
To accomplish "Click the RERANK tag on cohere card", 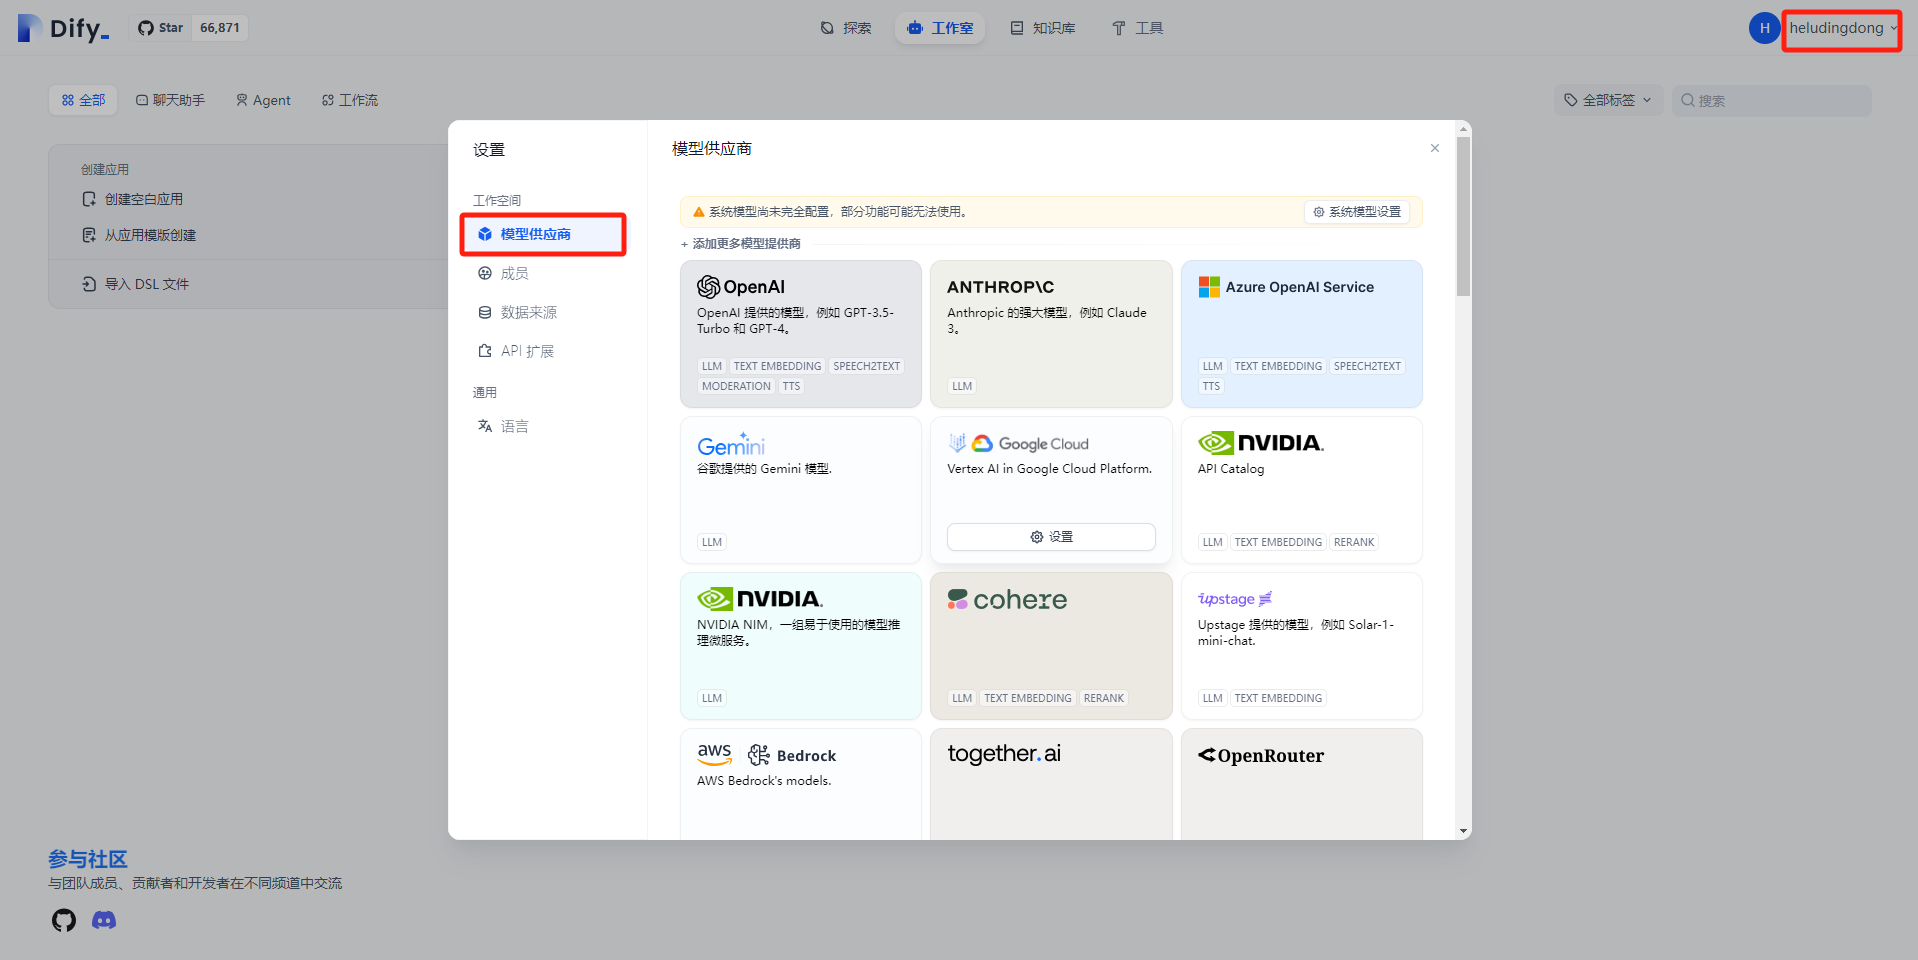I will click(x=1104, y=698).
